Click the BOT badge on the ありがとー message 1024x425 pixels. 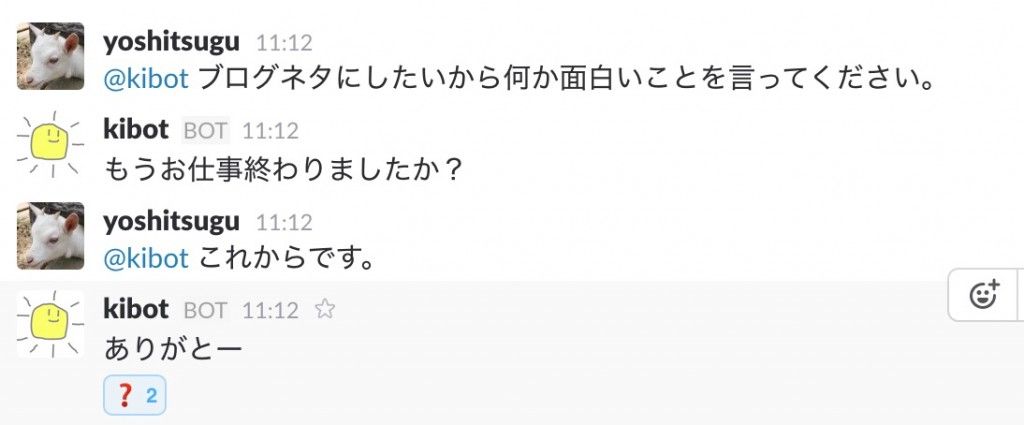tap(206, 311)
